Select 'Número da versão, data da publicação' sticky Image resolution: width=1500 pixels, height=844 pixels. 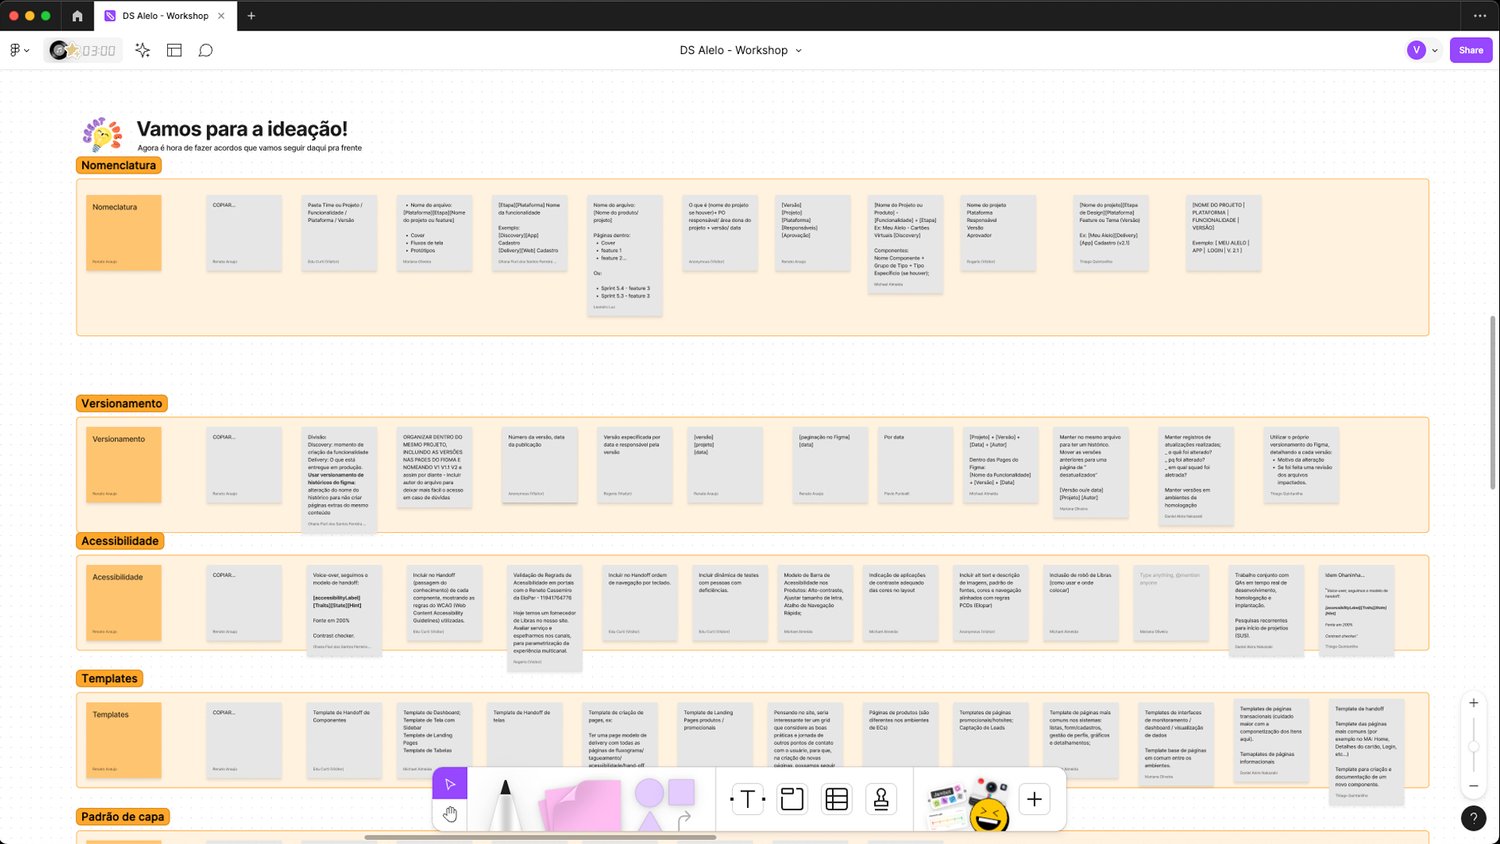pyautogui.click(x=540, y=465)
